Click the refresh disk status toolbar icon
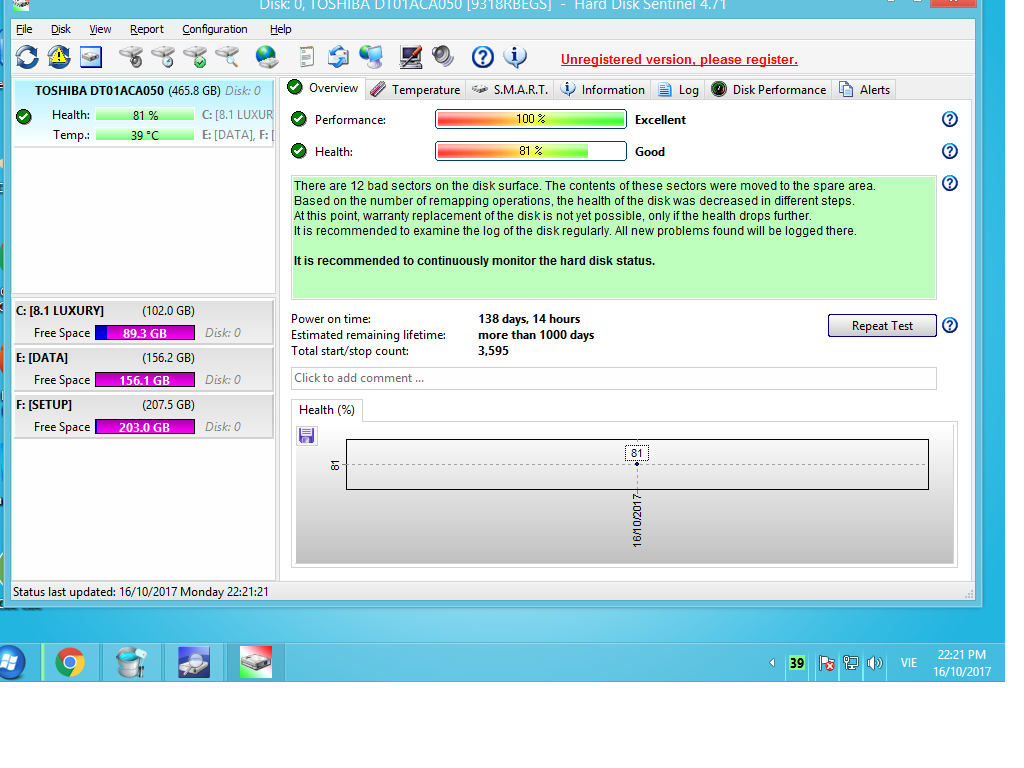This screenshot has width=1024, height=768. tap(27, 57)
